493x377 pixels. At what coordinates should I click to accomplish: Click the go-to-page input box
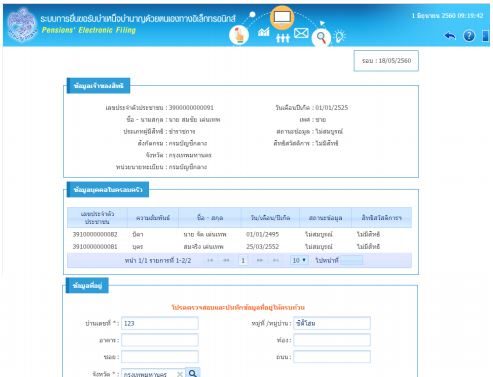(352, 260)
